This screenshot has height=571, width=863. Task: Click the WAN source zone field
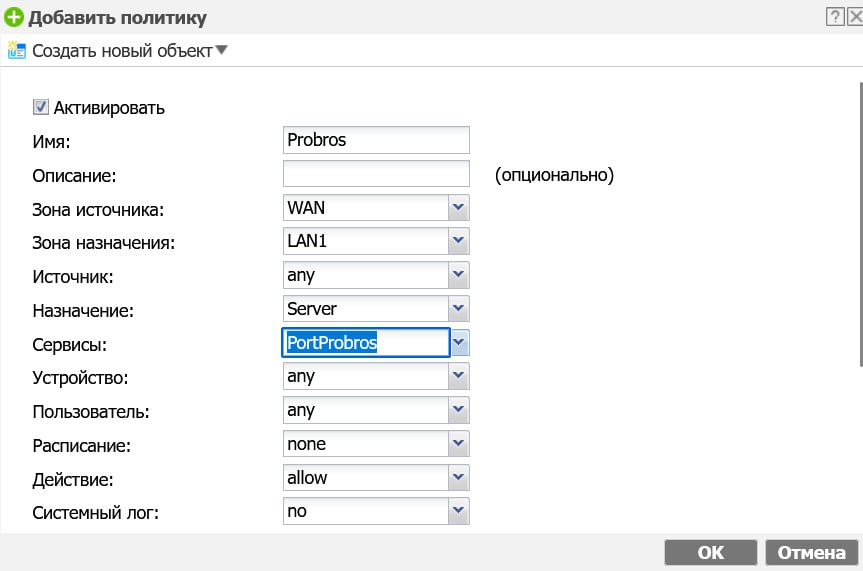(366, 208)
